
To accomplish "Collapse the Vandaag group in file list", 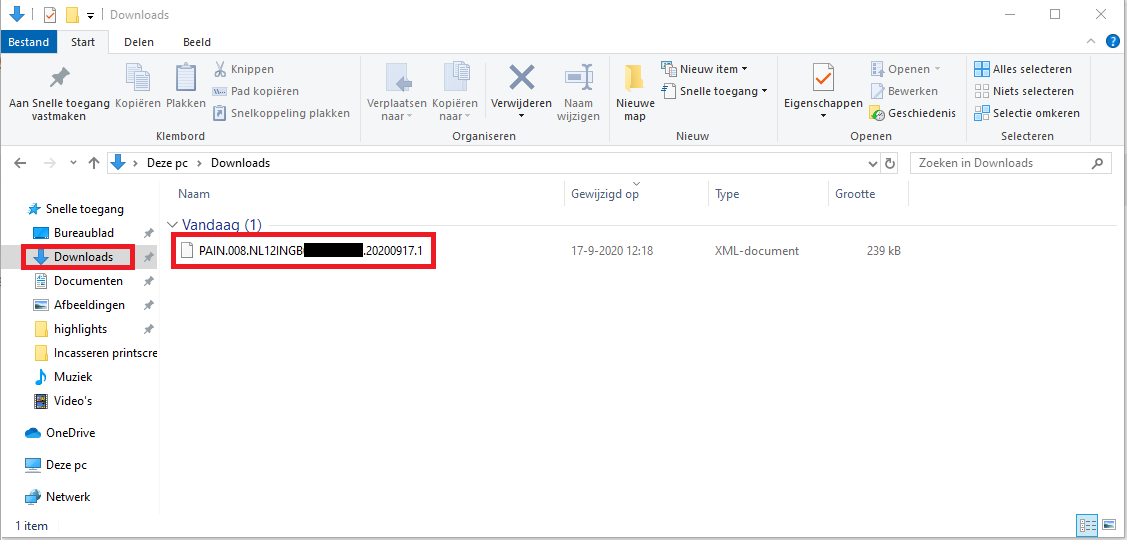I will (173, 226).
